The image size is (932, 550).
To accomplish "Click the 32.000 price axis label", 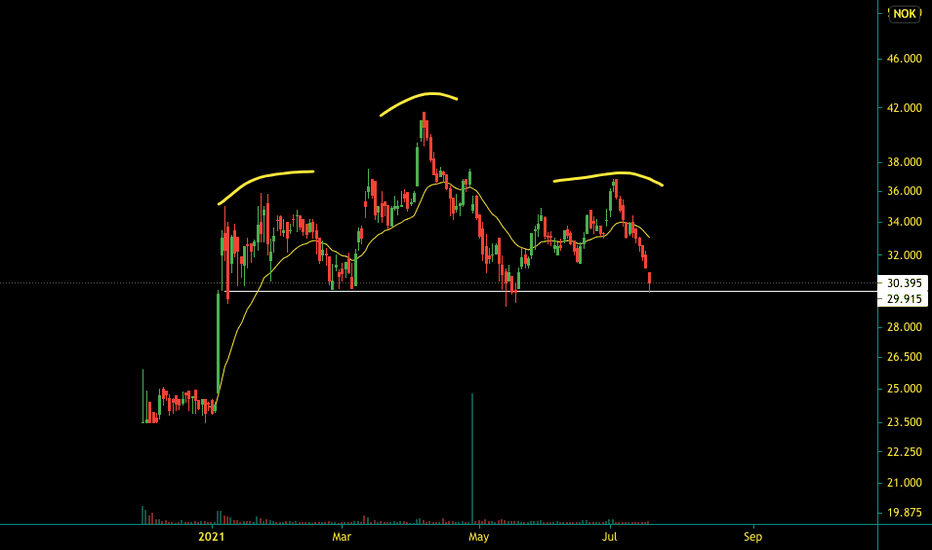I will 904,255.
